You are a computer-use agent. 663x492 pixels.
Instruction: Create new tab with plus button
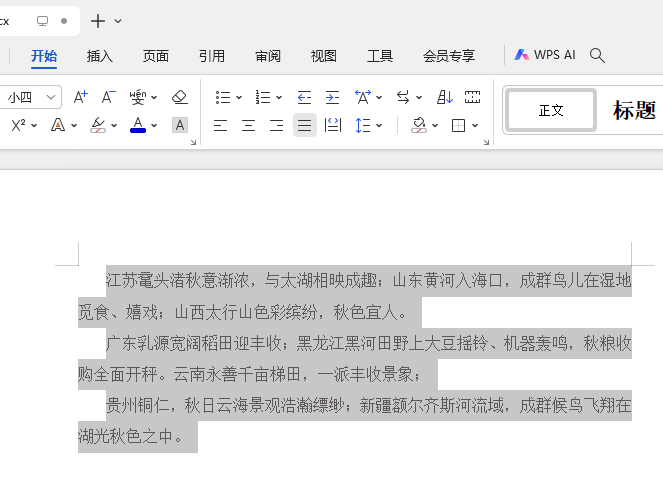[98, 21]
